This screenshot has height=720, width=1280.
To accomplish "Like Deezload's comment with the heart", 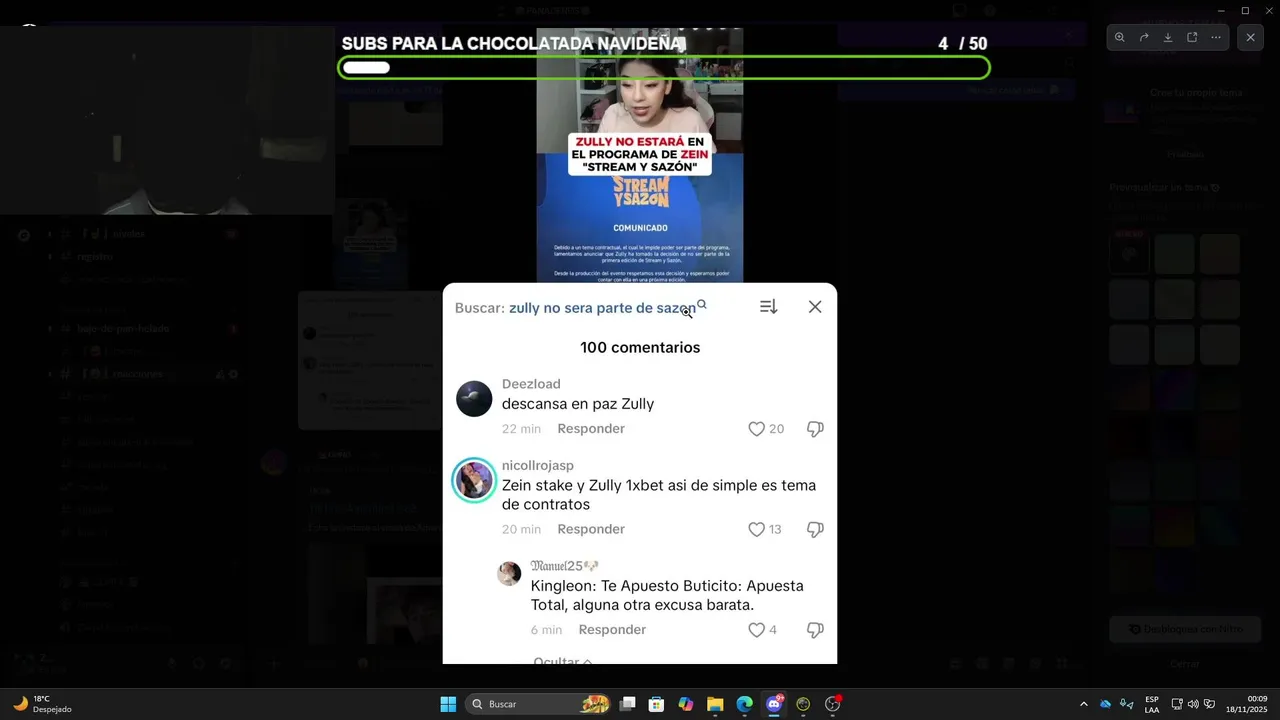I will (757, 429).
